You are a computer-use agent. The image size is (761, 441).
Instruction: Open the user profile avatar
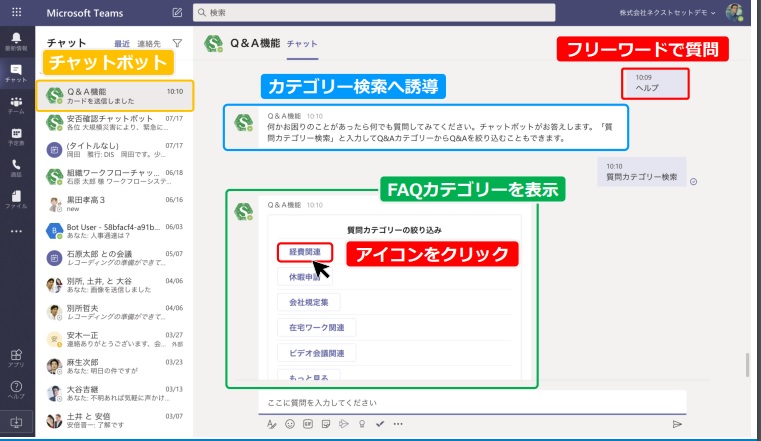(x=734, y=12)
